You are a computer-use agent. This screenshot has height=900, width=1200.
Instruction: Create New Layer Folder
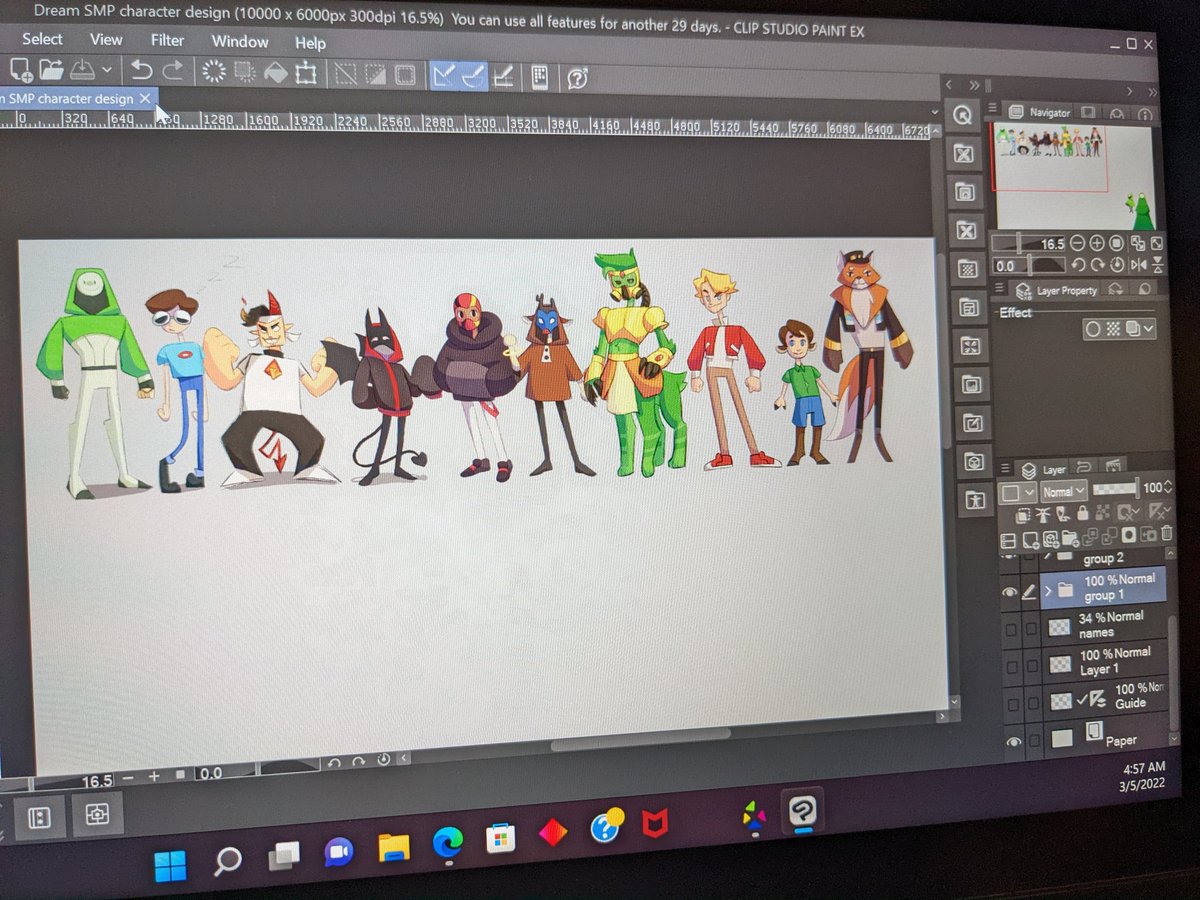click(1070, 539)
